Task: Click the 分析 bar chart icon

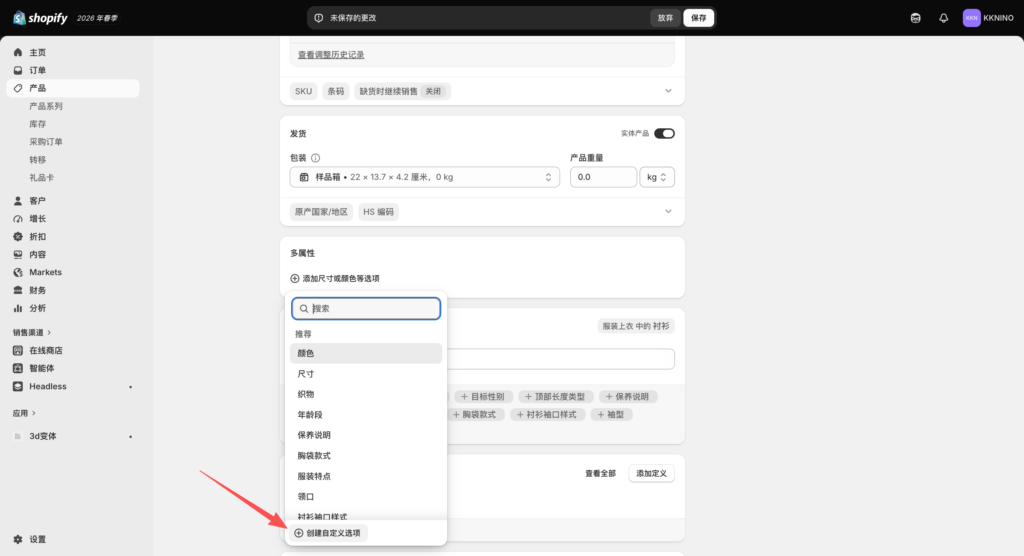Action: point(18,308)
